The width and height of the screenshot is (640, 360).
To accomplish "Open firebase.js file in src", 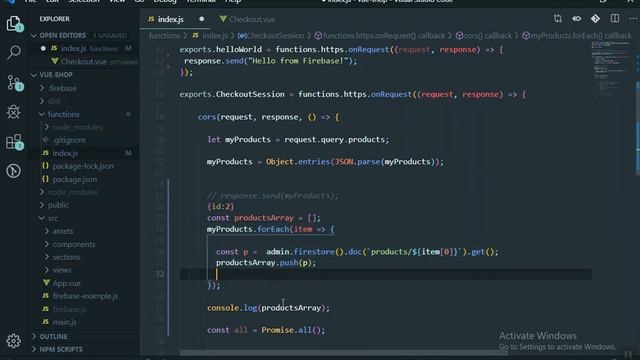I will pyautogui.click(x=69, y=309).
